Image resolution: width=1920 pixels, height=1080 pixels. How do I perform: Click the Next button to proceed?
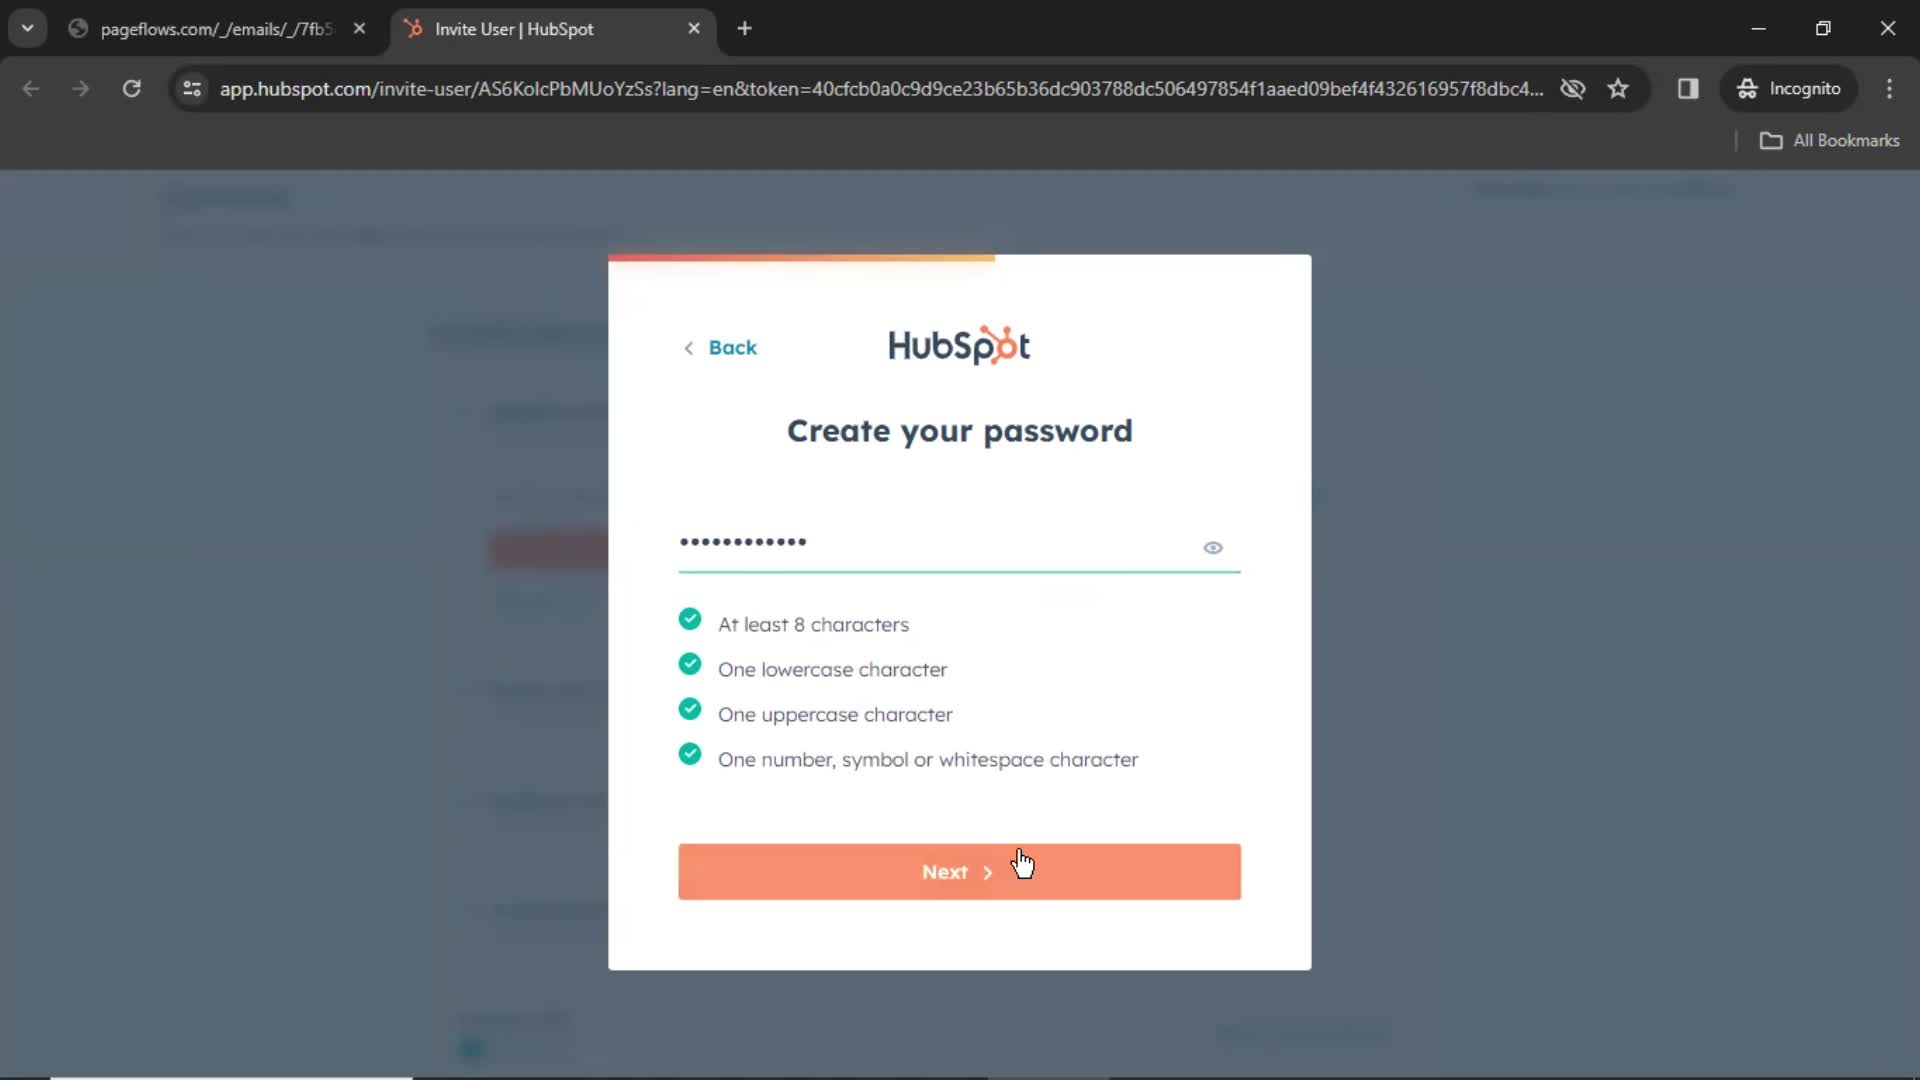point(959,872)
